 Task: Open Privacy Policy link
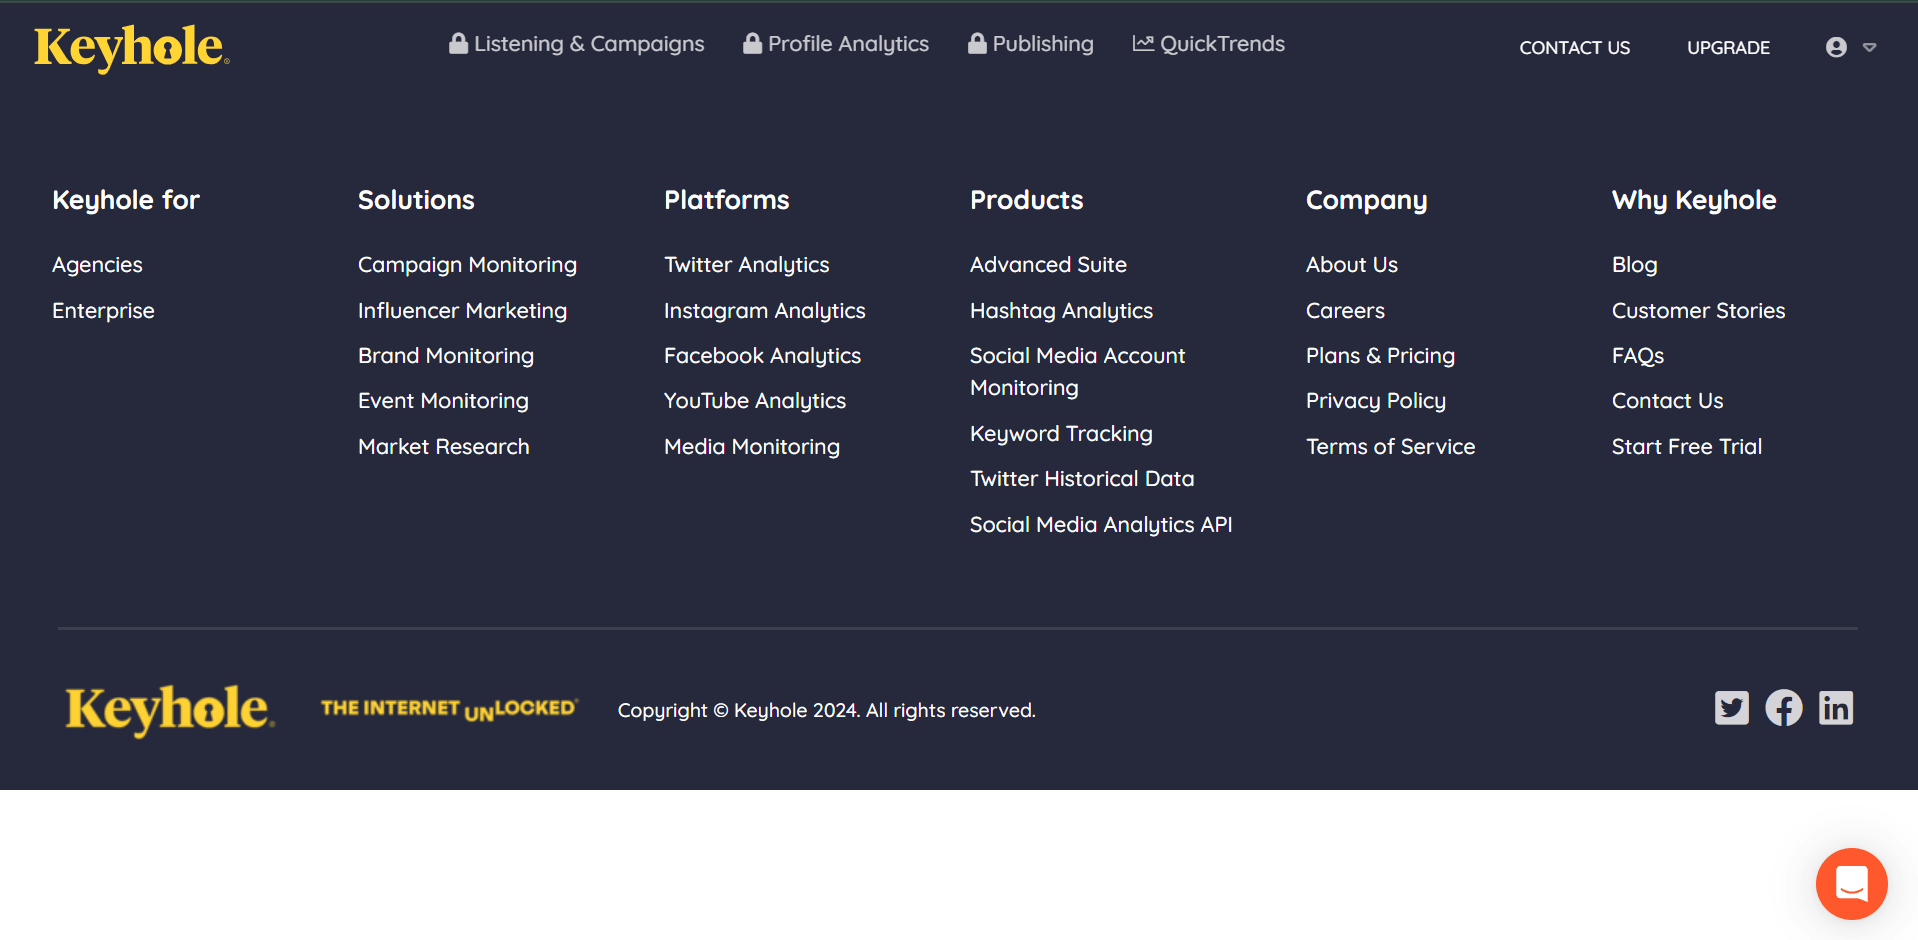point(1376,401)
